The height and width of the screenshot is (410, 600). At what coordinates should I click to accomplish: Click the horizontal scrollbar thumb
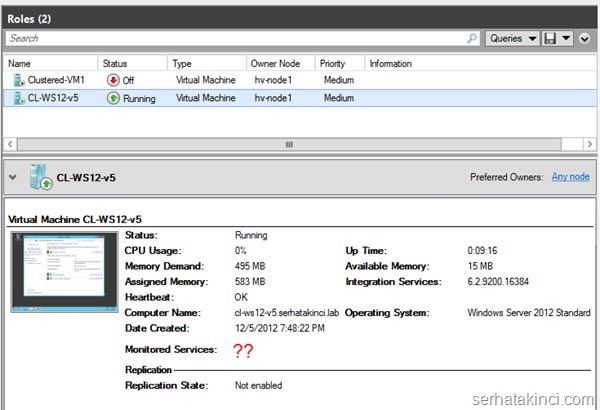pos(289,144)
